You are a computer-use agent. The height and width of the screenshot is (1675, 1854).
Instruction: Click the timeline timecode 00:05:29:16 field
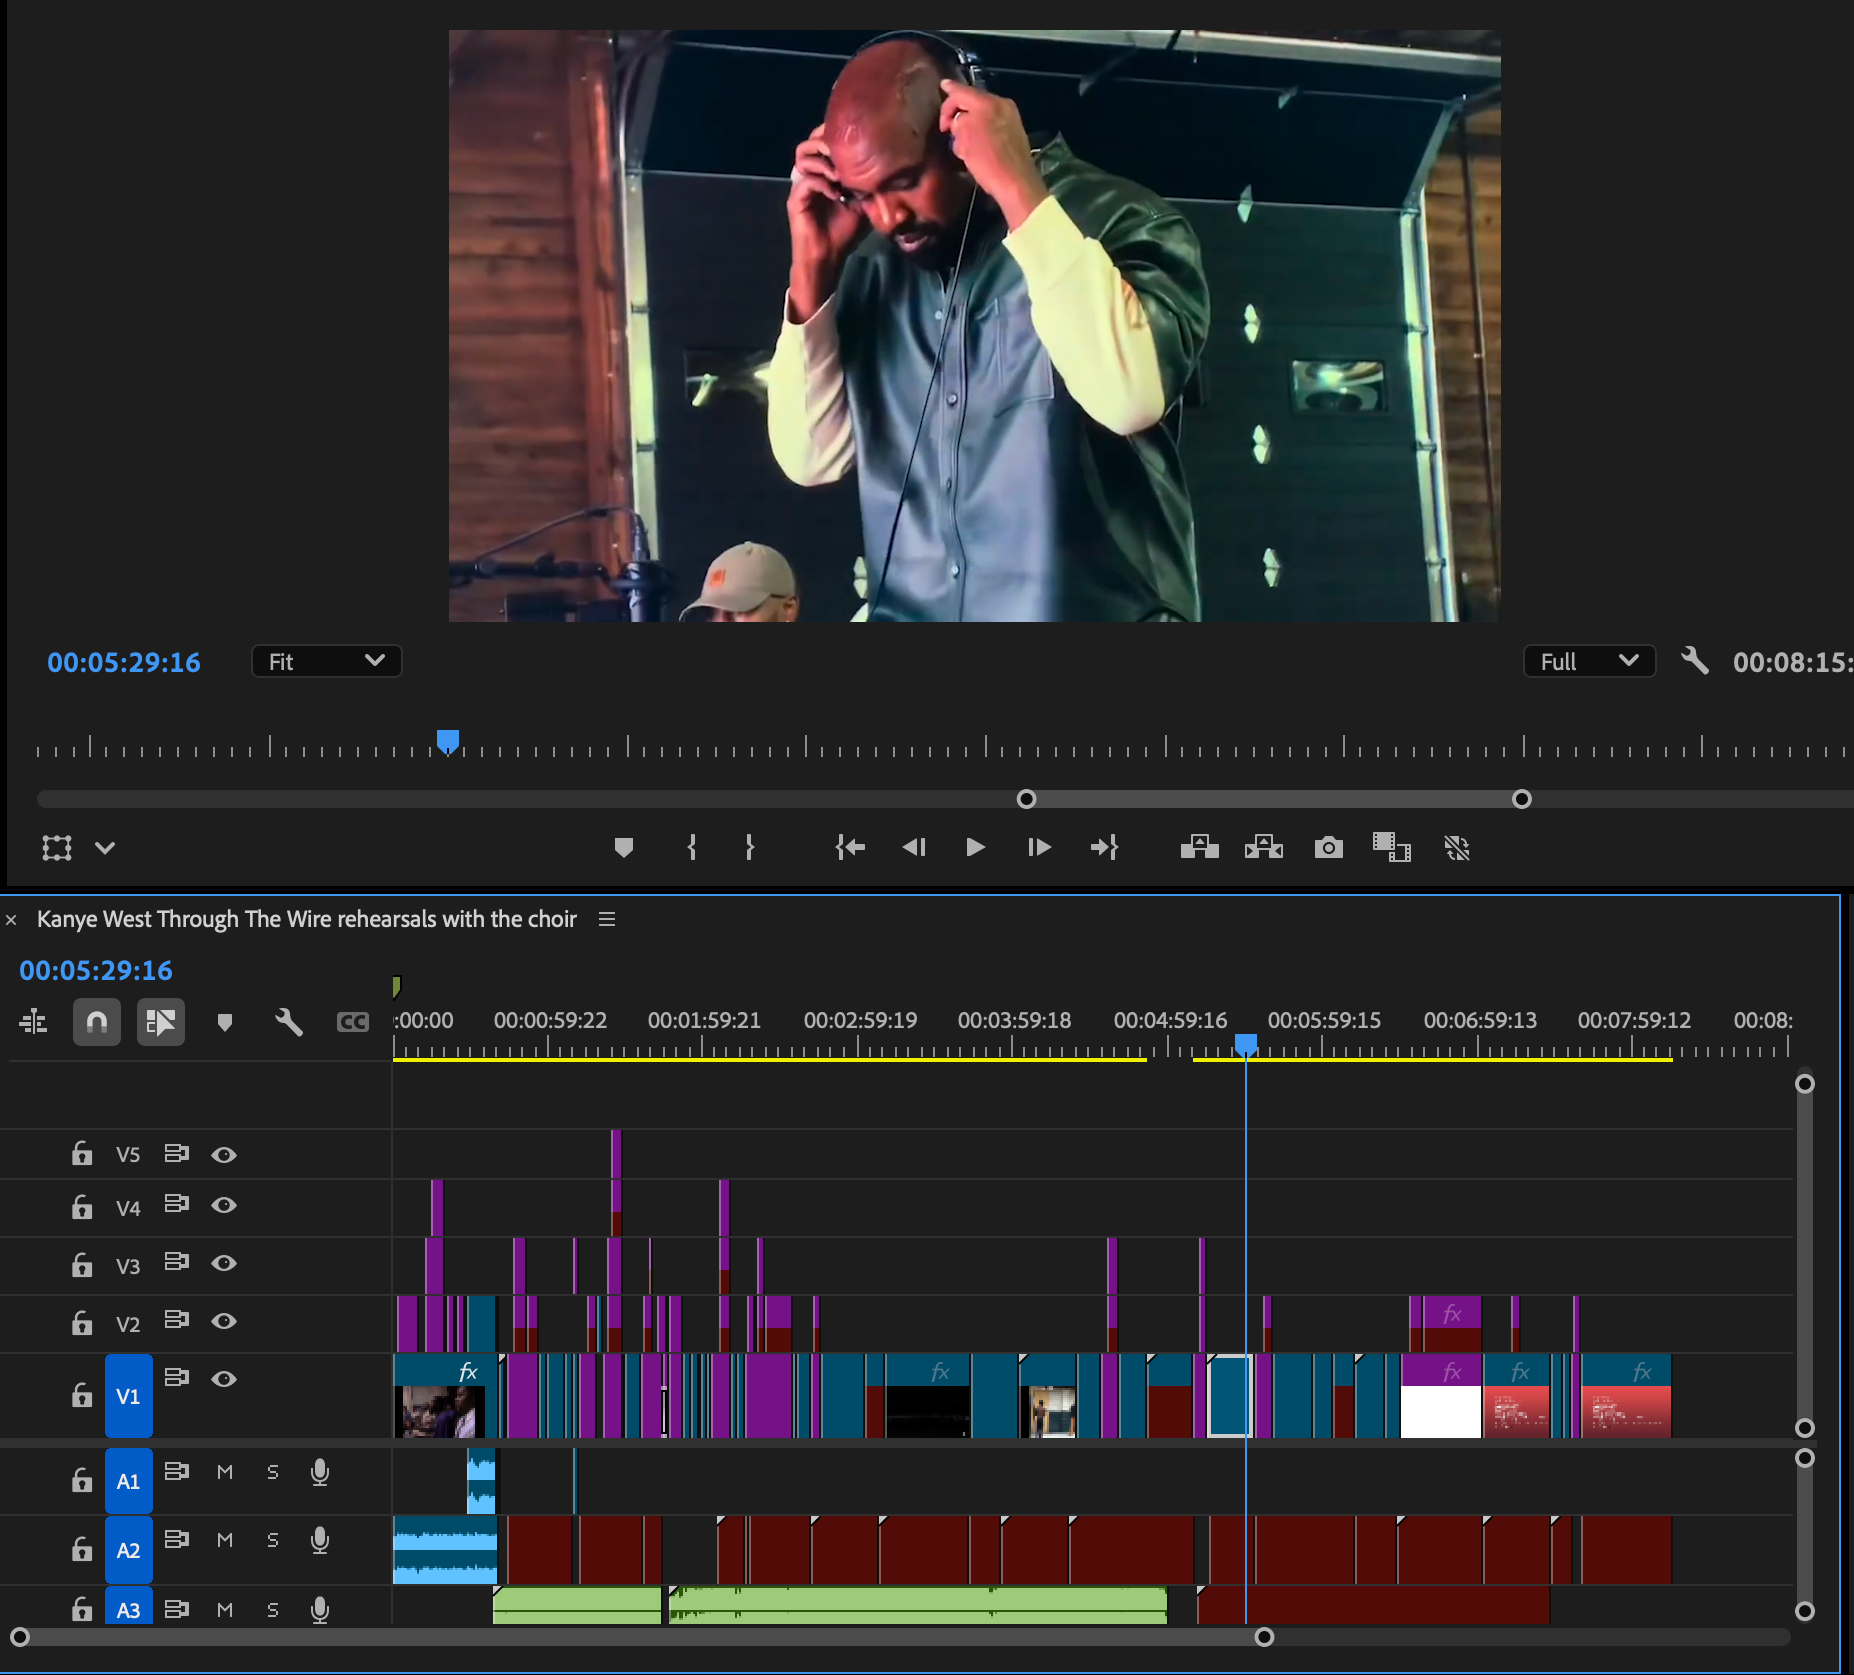(96, 971)
